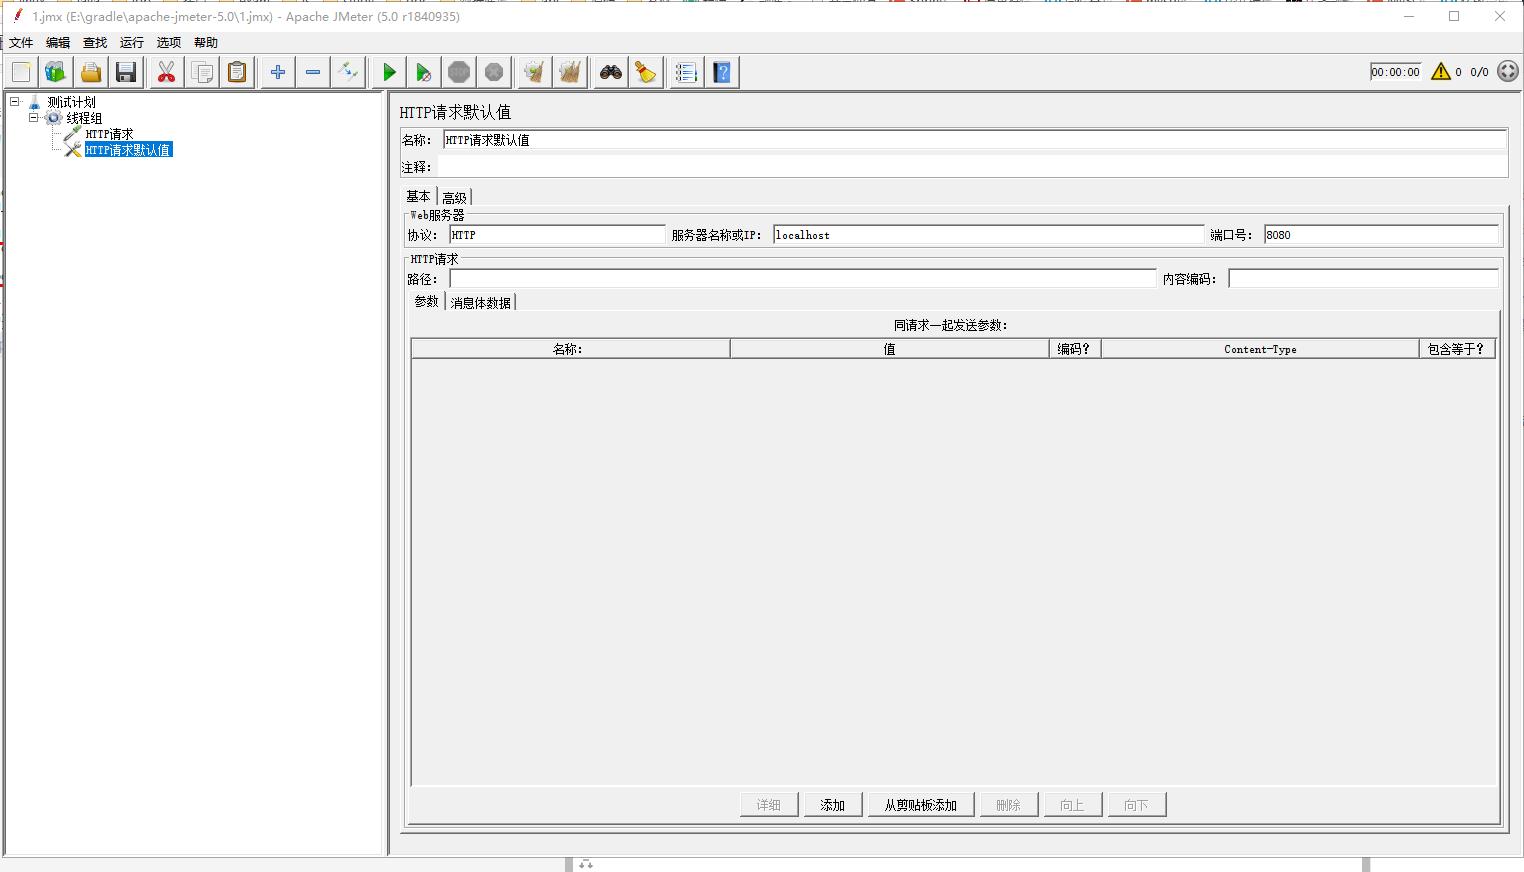The width and height of the screenshot is (1524, 872).
Task: Select the 线程组 tree item
Action: click(x=84, y=118)
